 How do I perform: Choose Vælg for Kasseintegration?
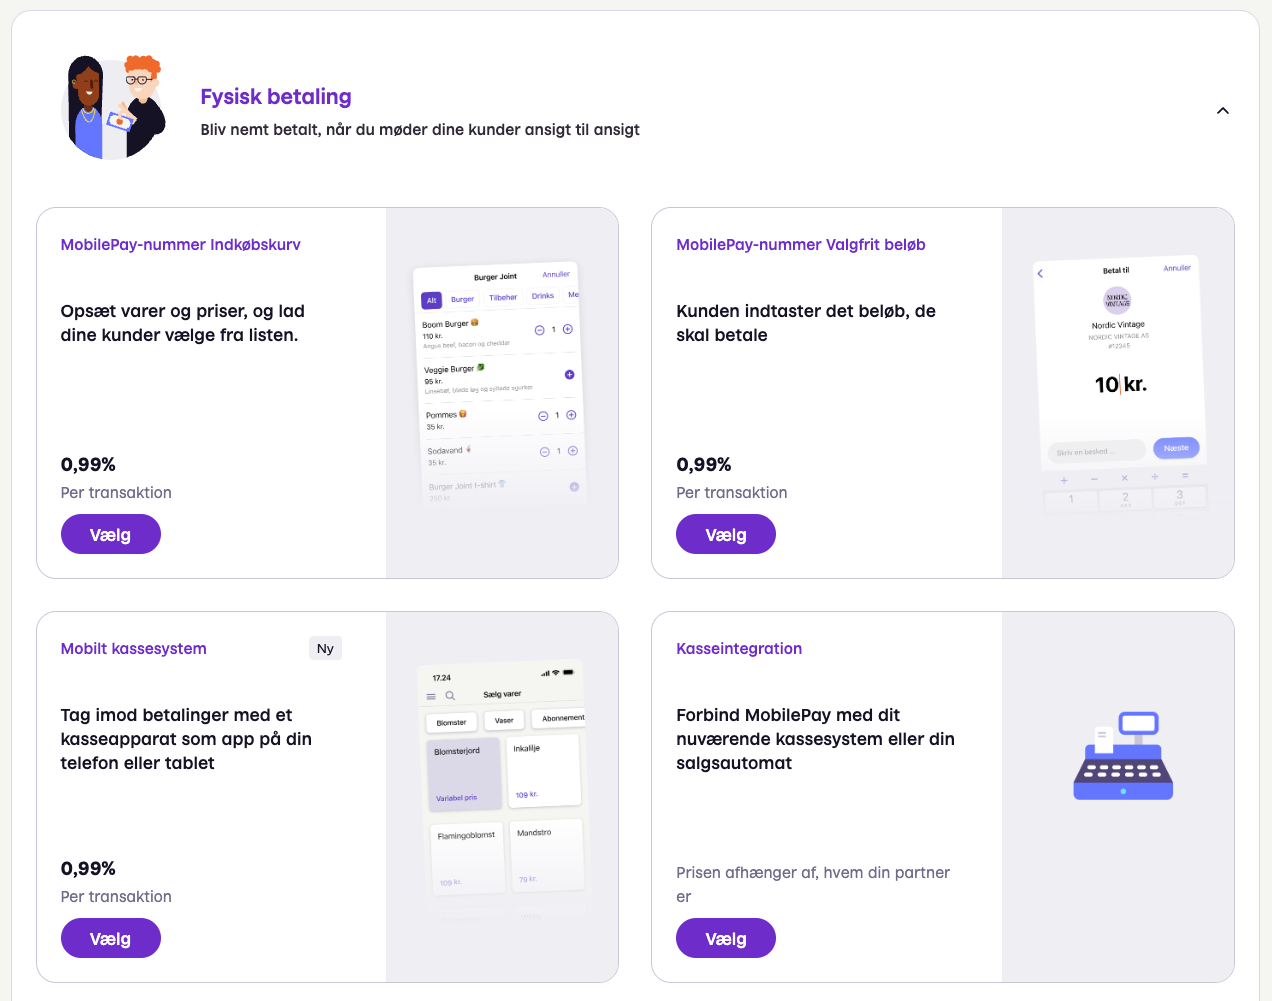coord(726,938)
